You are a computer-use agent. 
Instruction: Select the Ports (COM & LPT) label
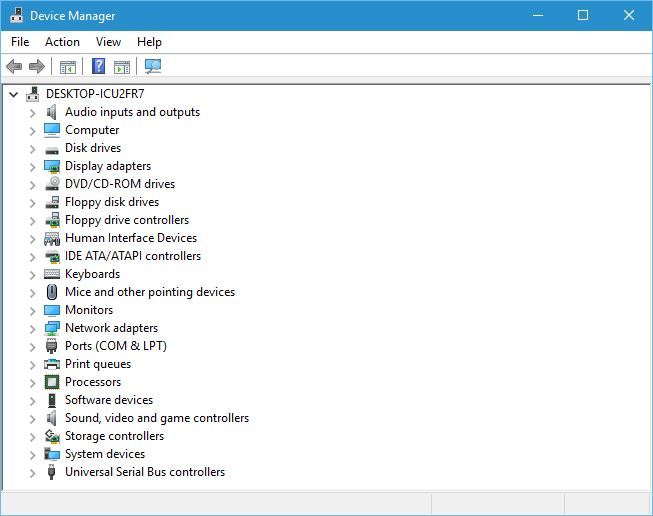(x=116, y=346)
